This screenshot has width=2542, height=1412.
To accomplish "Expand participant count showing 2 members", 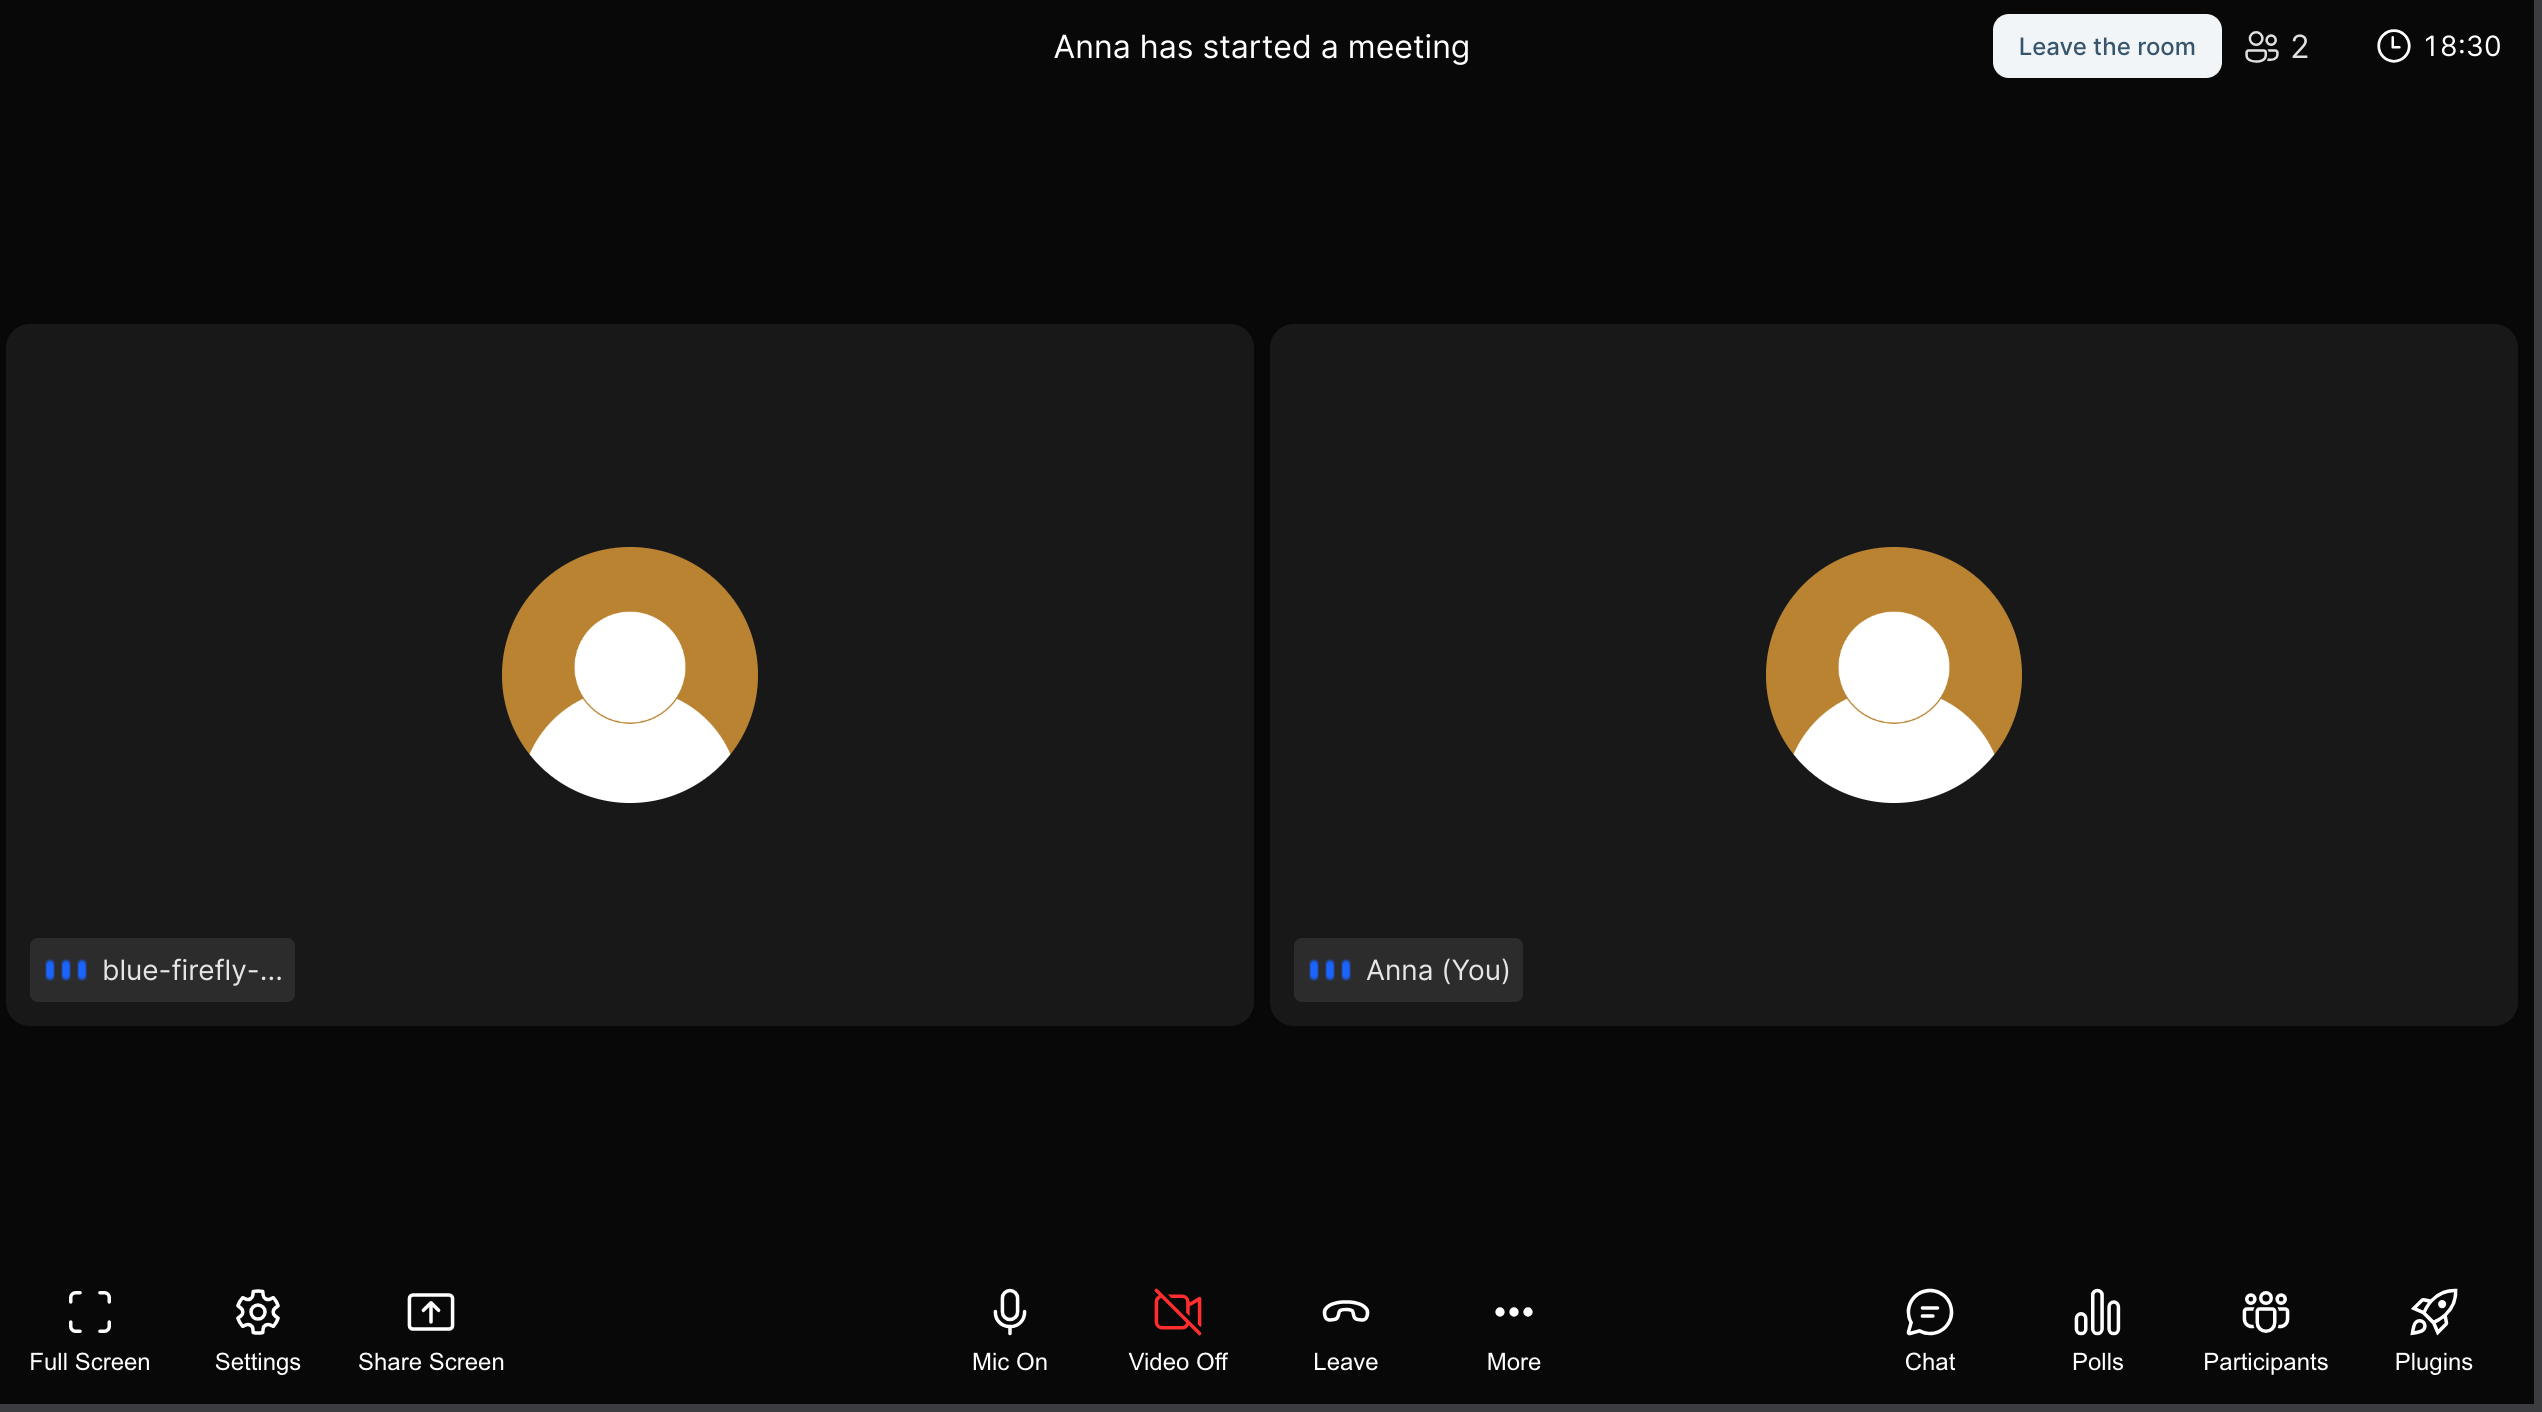I will point(2278,45).
